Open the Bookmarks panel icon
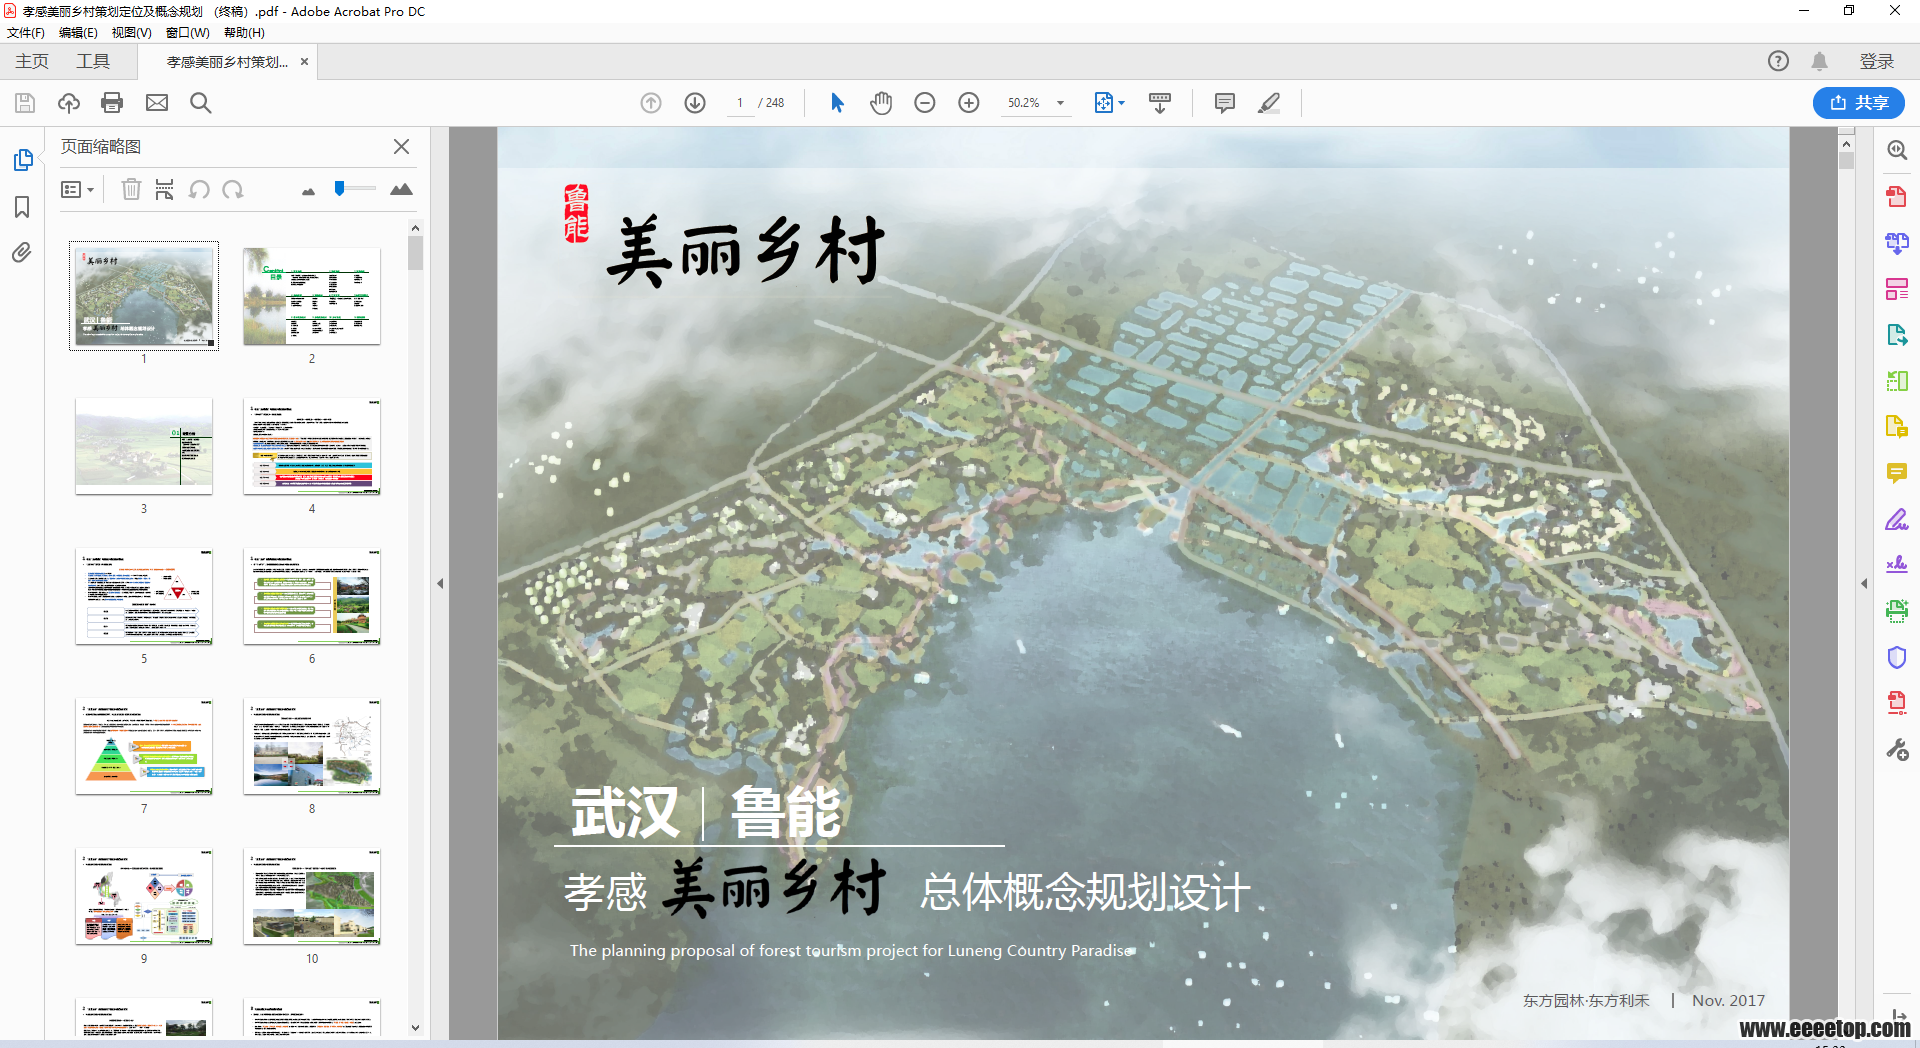This screenshot has height=1048, width=1920. 22,207
